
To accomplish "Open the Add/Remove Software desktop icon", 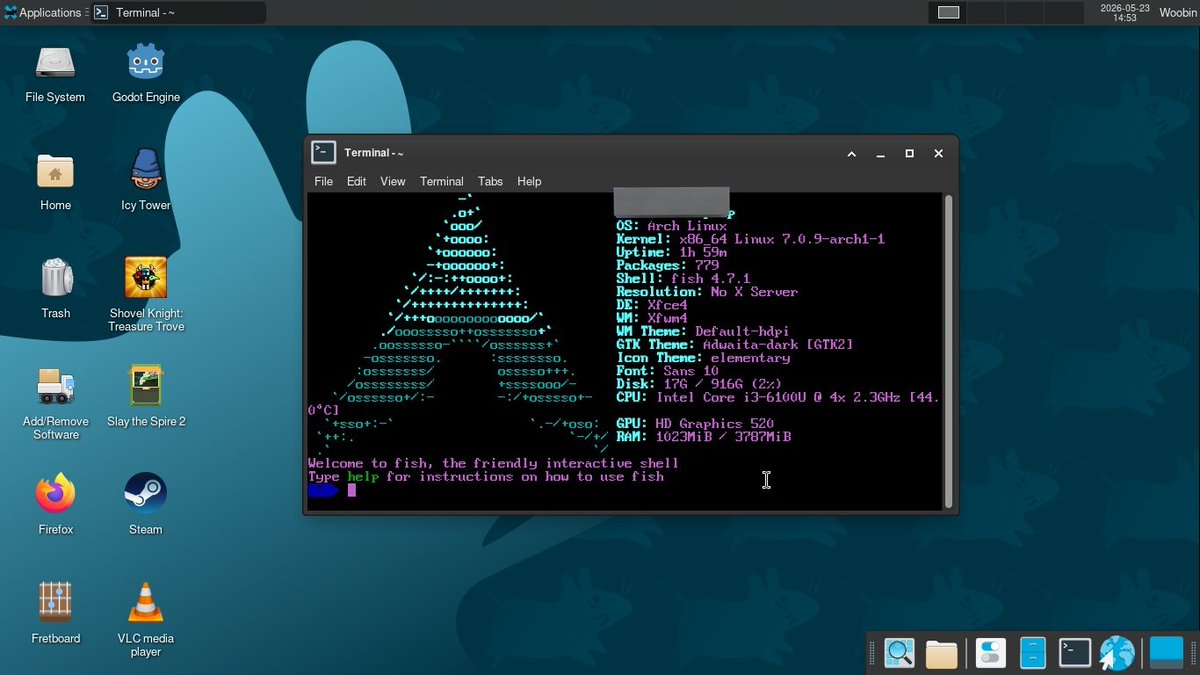I will point(55,386).
